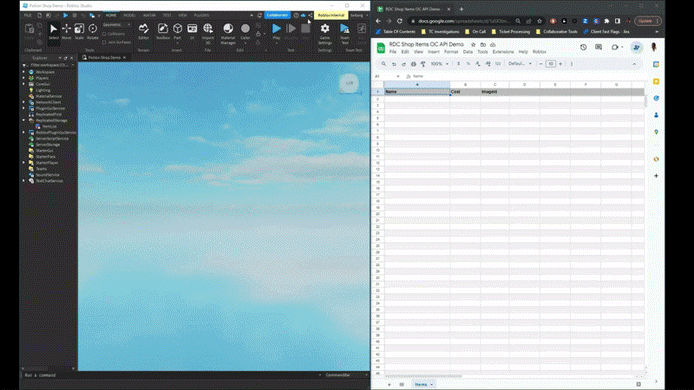694x390 pixels.
Task: Open the Roblox menu in Sheets
Action: (x=539, y=52)
